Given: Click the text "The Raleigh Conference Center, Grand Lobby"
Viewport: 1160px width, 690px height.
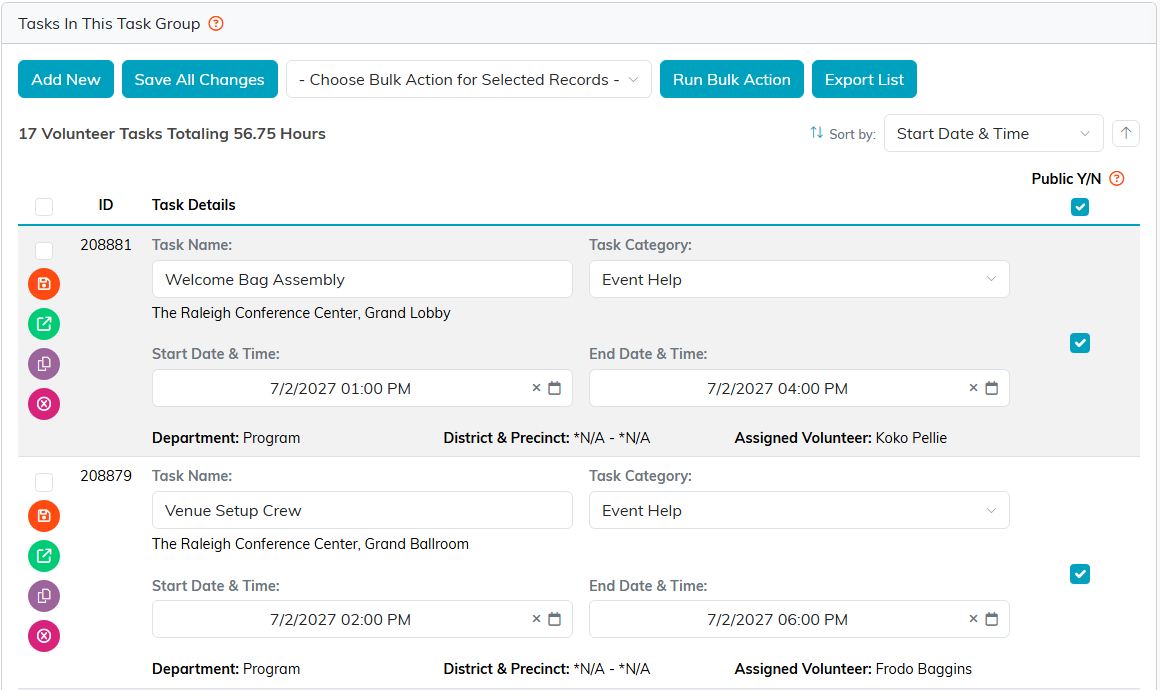Looking at the screenshot, I should [x=301, y=313].
